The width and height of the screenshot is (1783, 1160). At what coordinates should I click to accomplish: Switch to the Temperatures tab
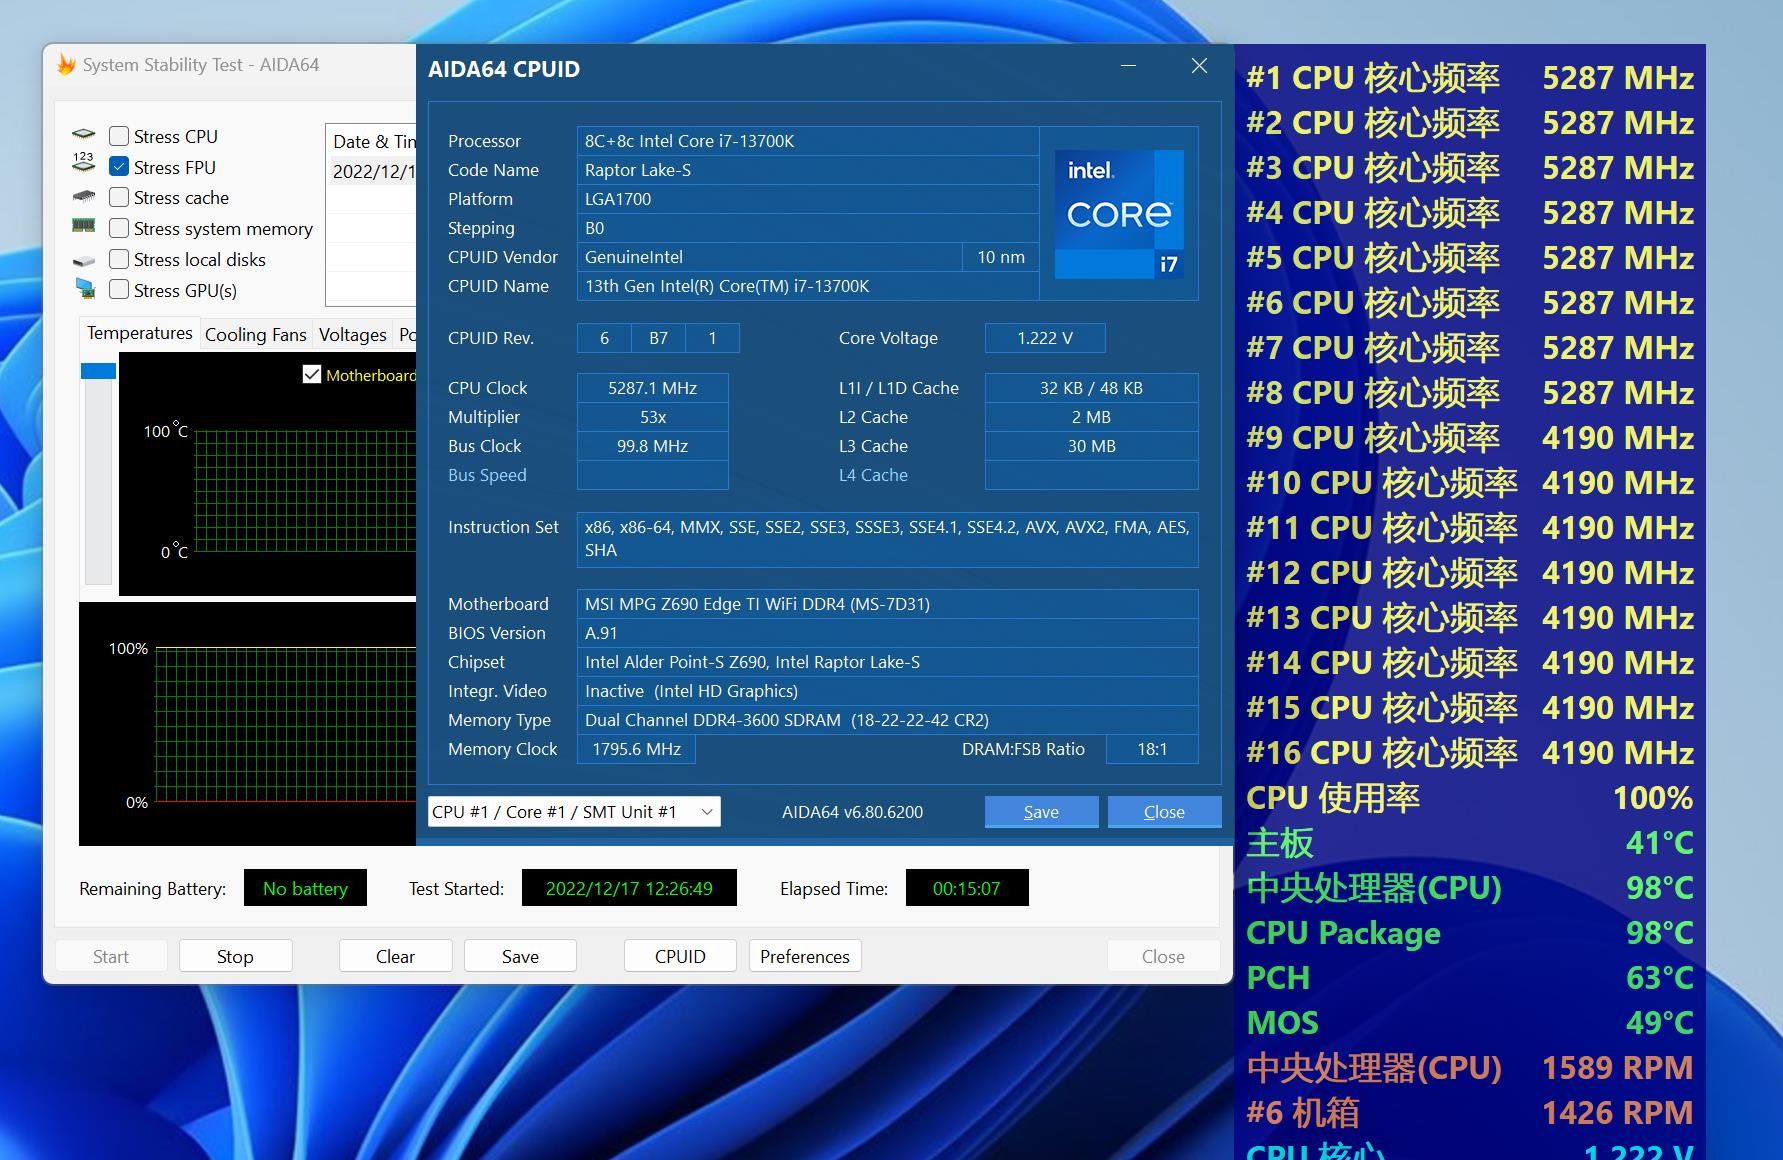pos(139,333)
